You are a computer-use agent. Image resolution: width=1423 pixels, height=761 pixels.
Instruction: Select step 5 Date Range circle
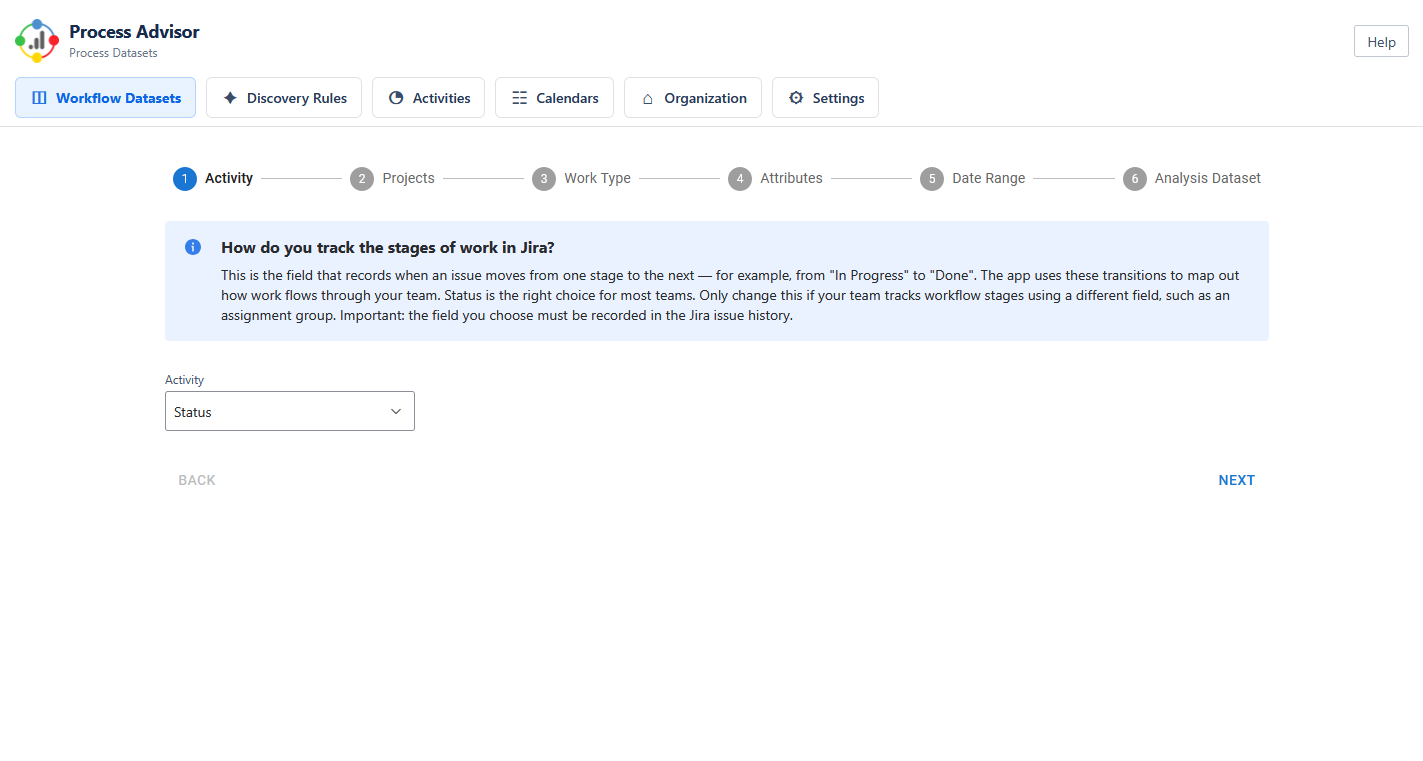(x=932, y=179)
